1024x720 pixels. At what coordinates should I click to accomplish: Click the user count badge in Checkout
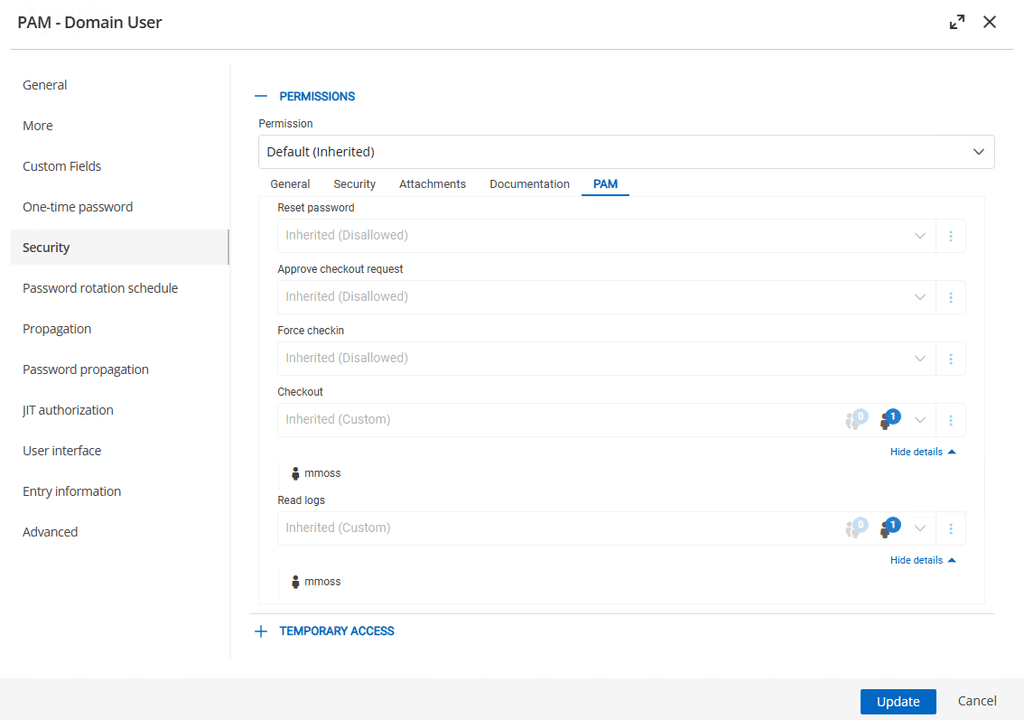pos(888,420)
